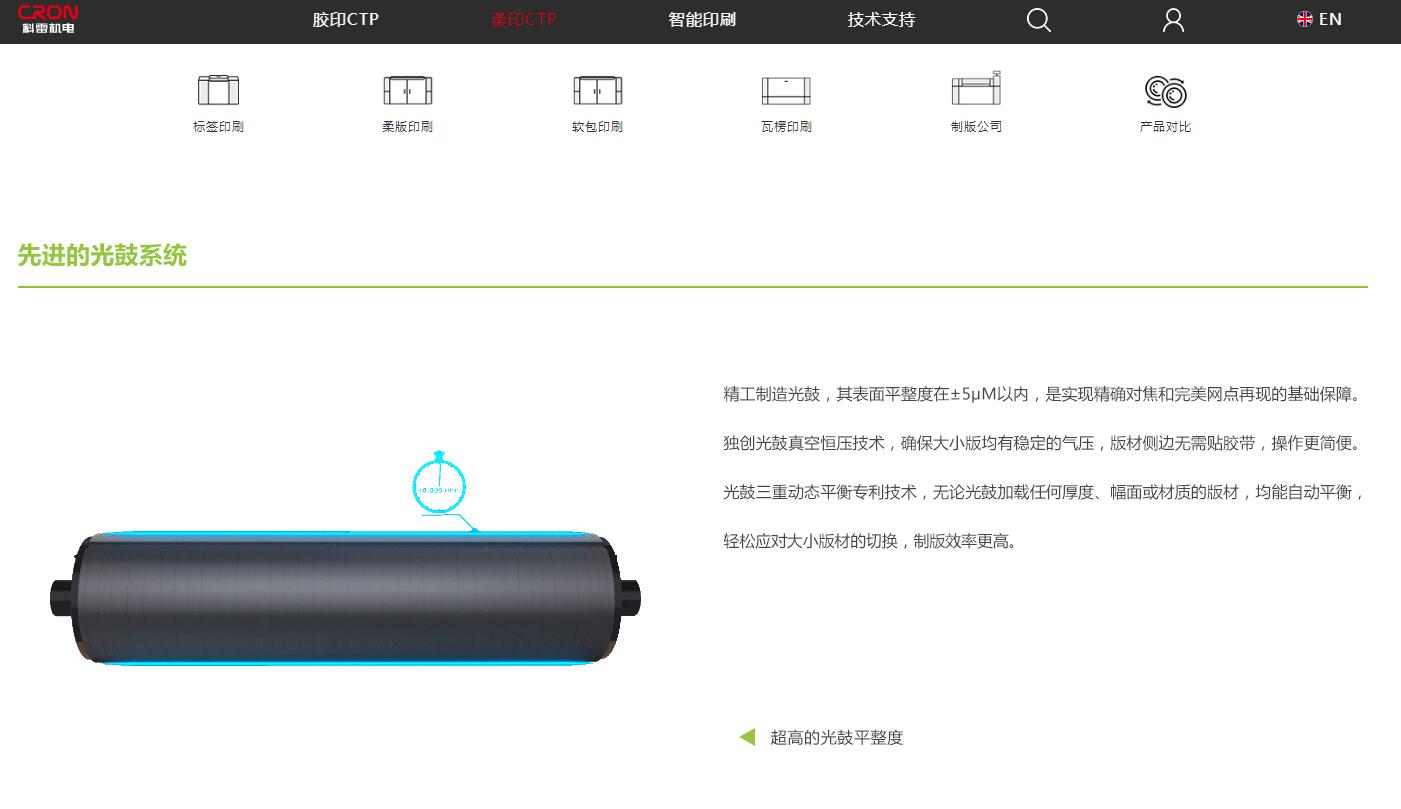
Task: Choose the 瓦楞印刷 machine icon
Action: [786, 90]
